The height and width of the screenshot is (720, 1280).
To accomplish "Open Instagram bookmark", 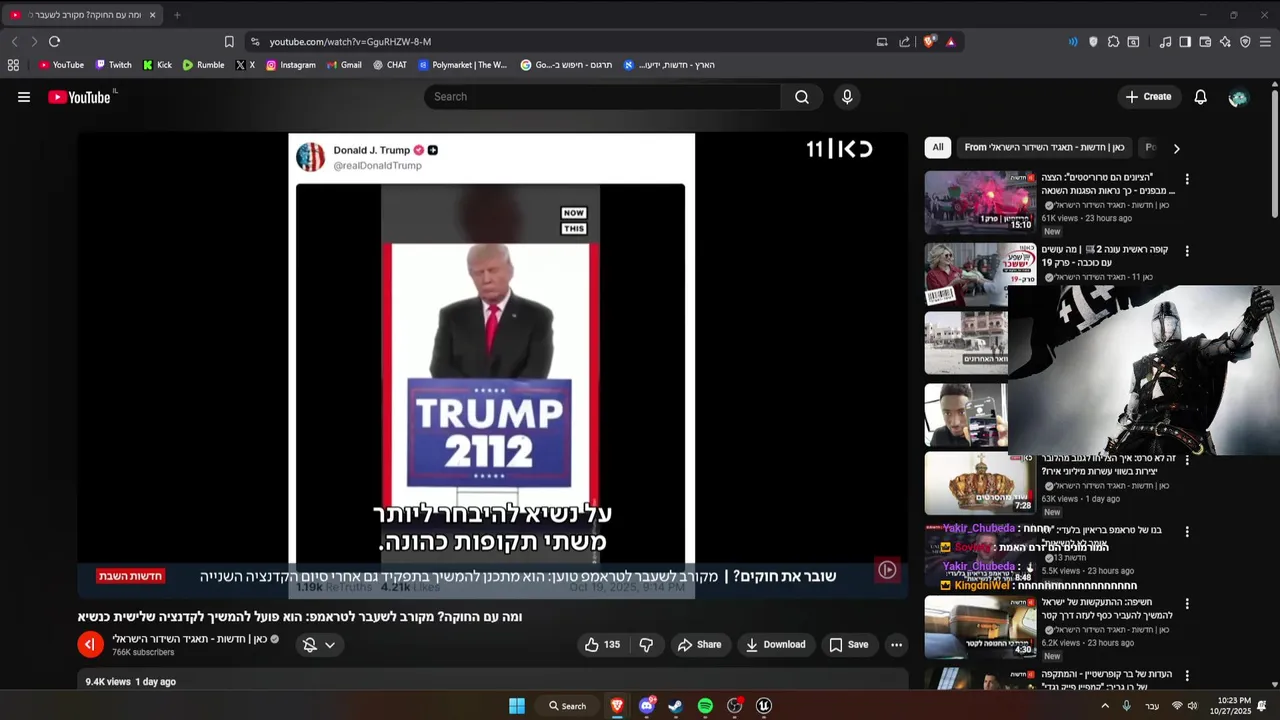I will coord(290,65).
